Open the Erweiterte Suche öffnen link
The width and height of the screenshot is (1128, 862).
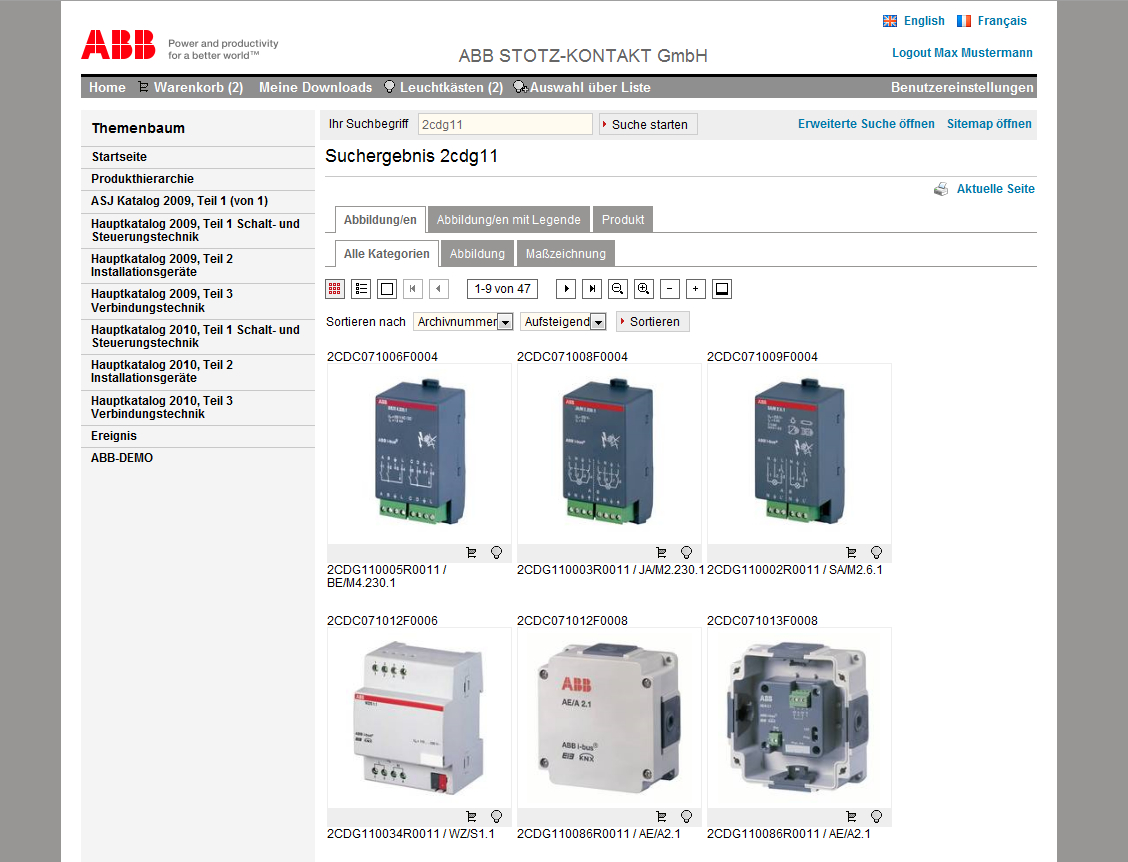pos(866,124)
